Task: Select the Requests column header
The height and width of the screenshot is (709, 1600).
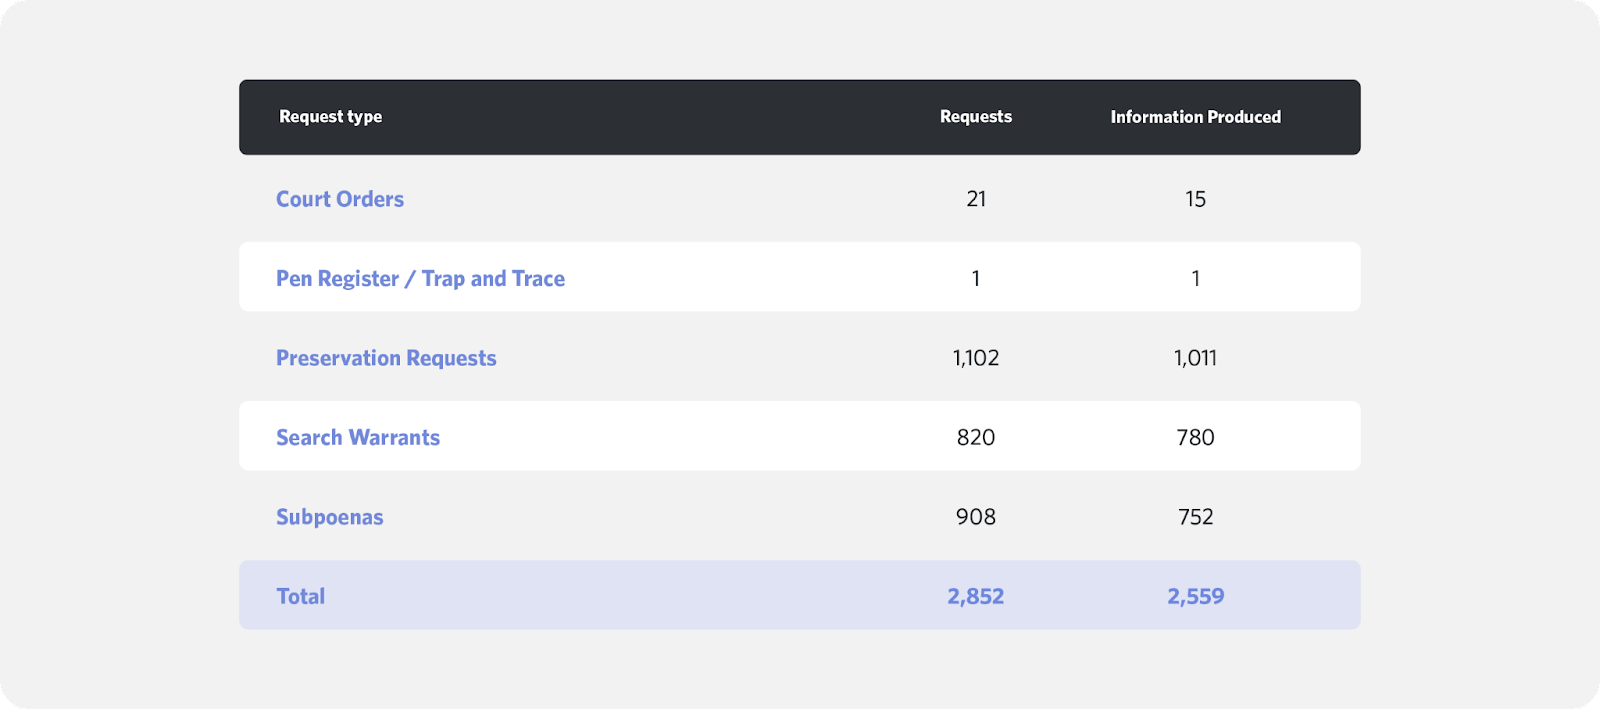Action: (975, 117)
